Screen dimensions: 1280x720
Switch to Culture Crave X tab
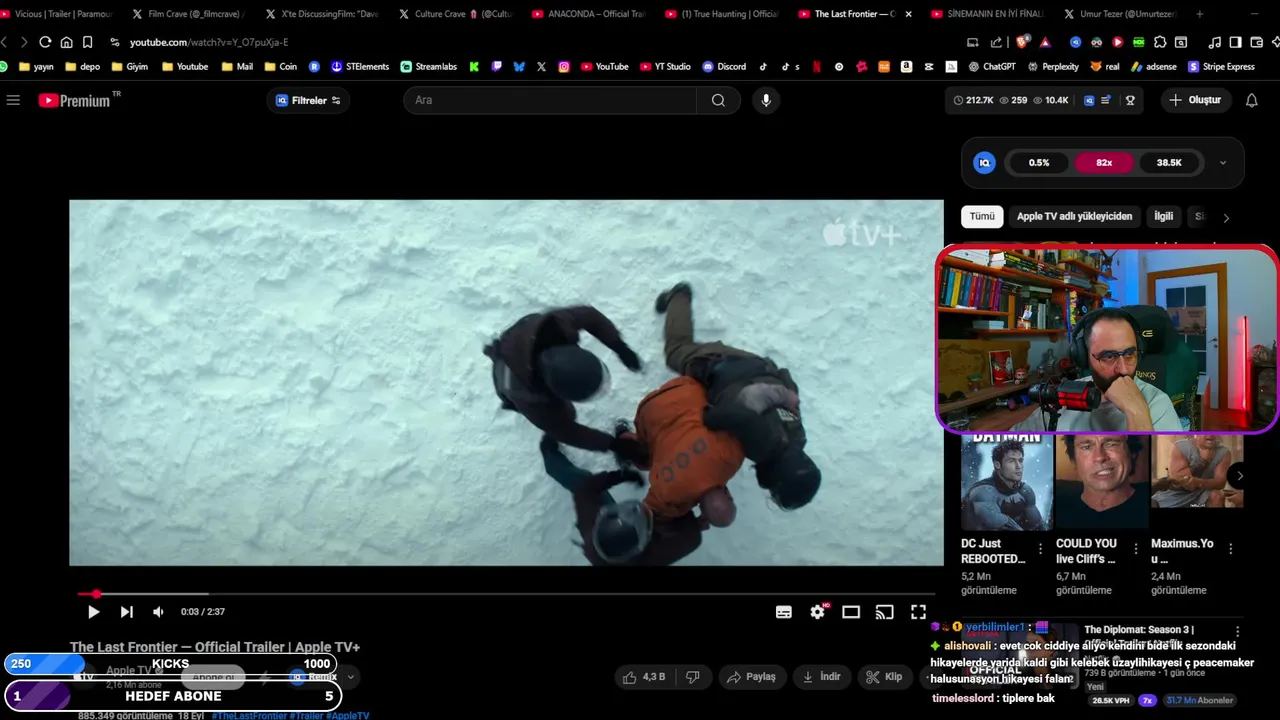(455, 14)
